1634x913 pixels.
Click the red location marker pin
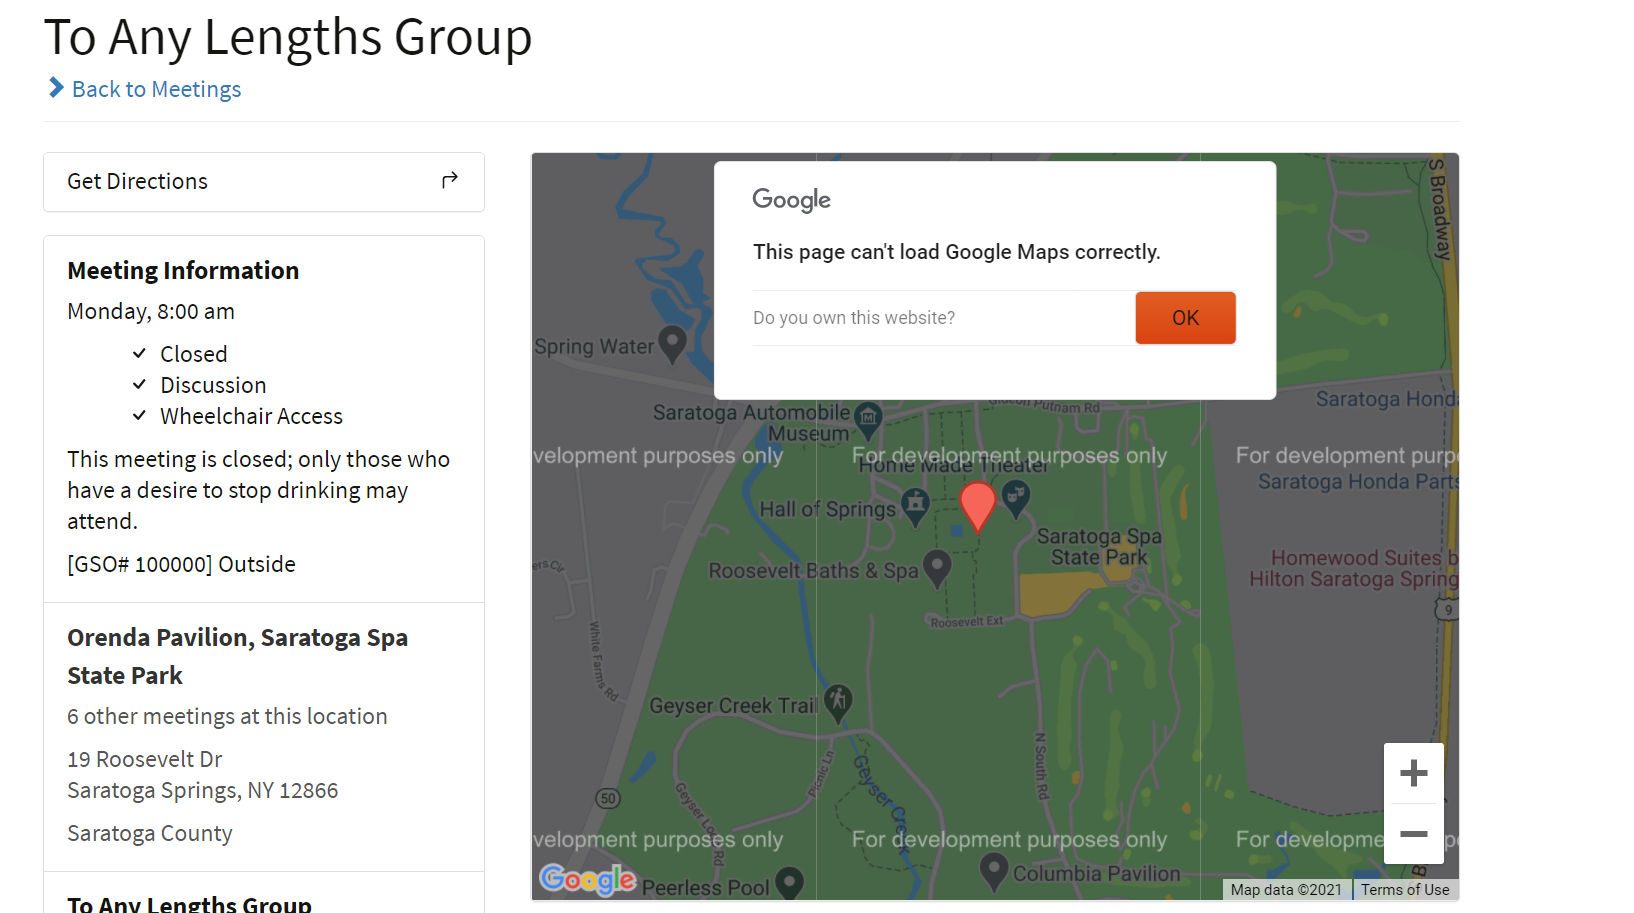click(x=977, y=506)
